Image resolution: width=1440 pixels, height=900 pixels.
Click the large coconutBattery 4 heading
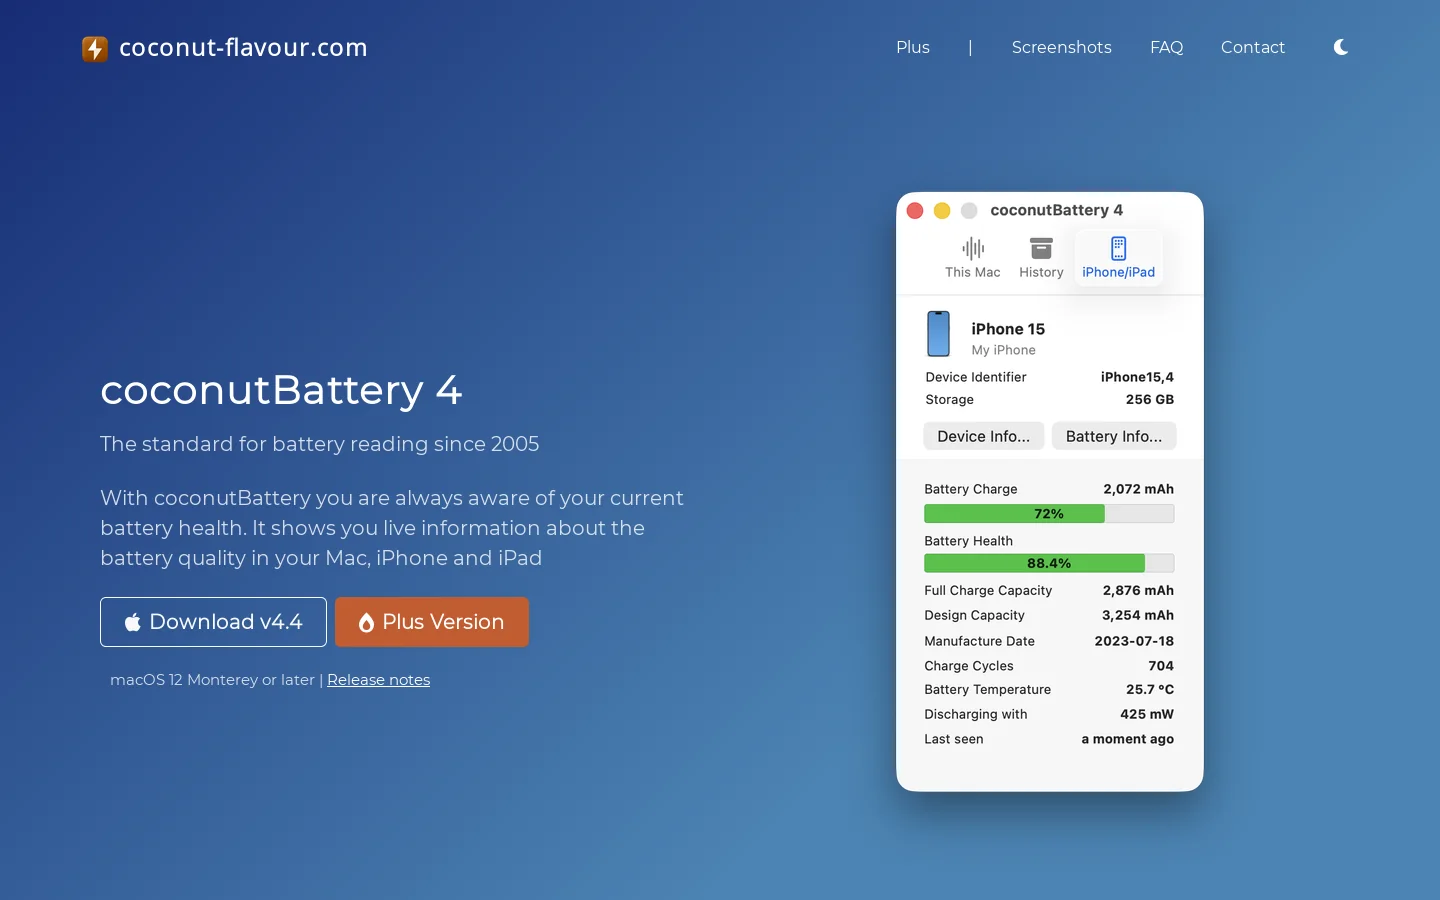click(281, 390)
